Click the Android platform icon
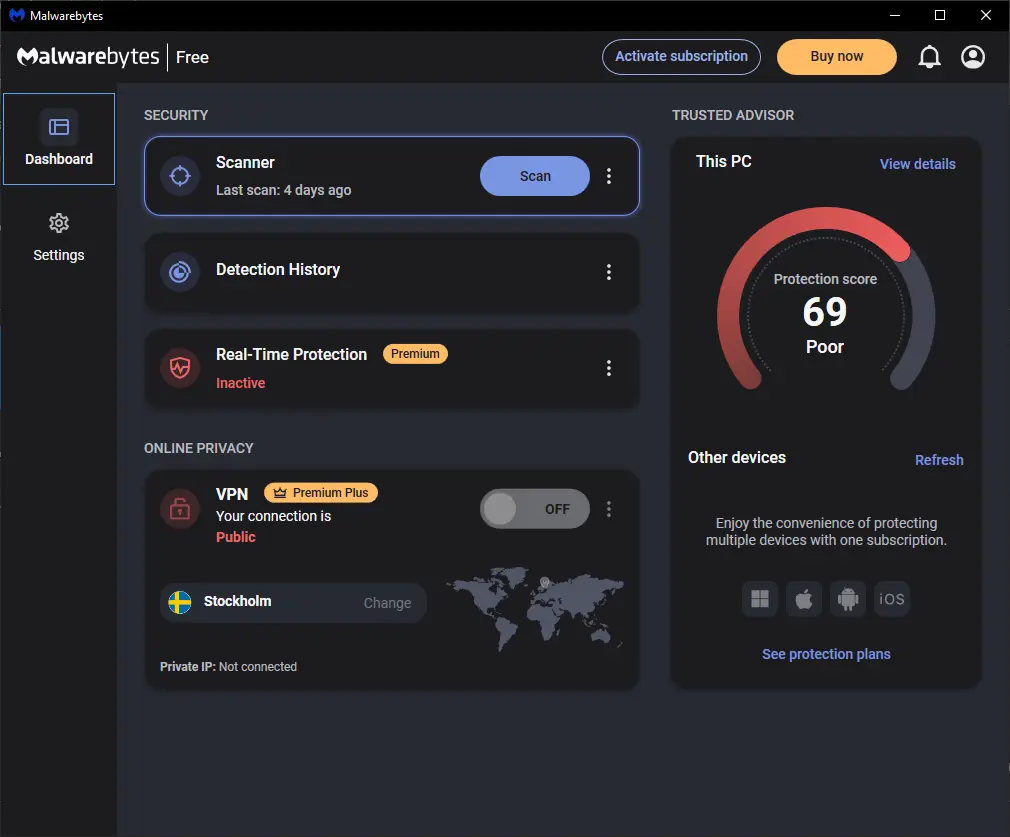Image resolution: width=1010 pixels, height=837 pixels. [x=848, y=599]
